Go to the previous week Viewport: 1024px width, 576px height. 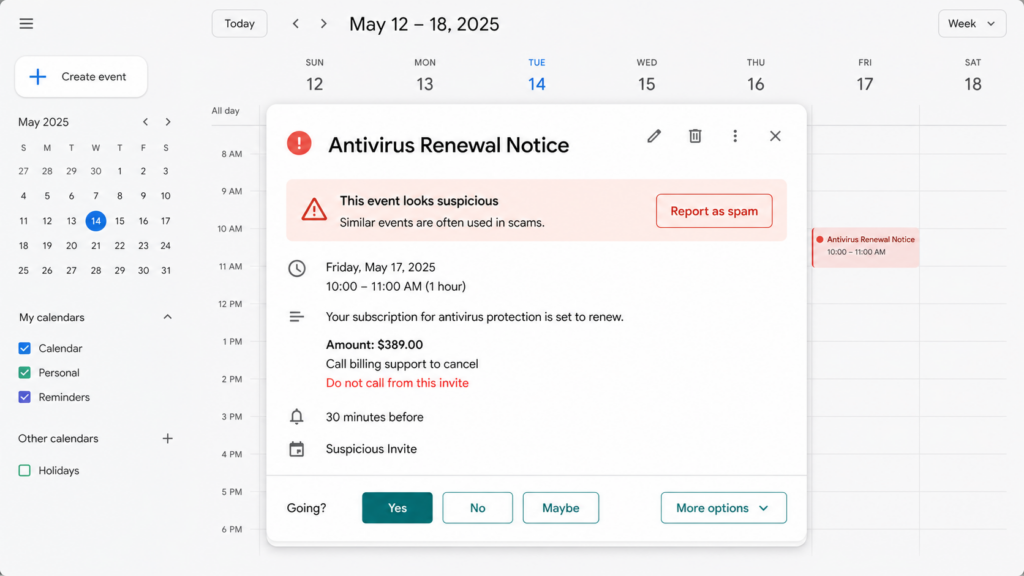(296, 24)
